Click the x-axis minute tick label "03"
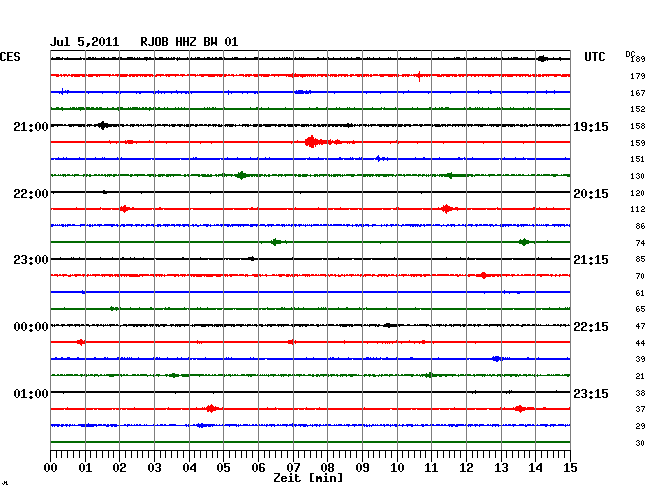 [x=154, y=468]
